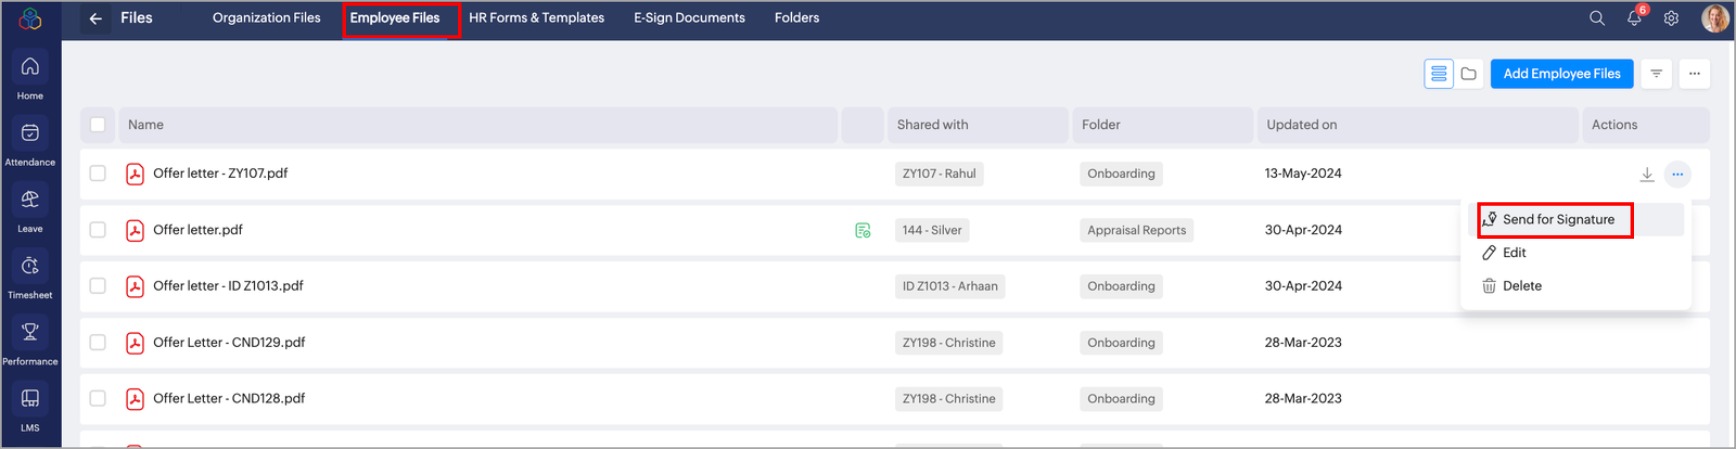
Task: Click the Appraisal Reports folder tag
Action: [x=1136, y=230]
